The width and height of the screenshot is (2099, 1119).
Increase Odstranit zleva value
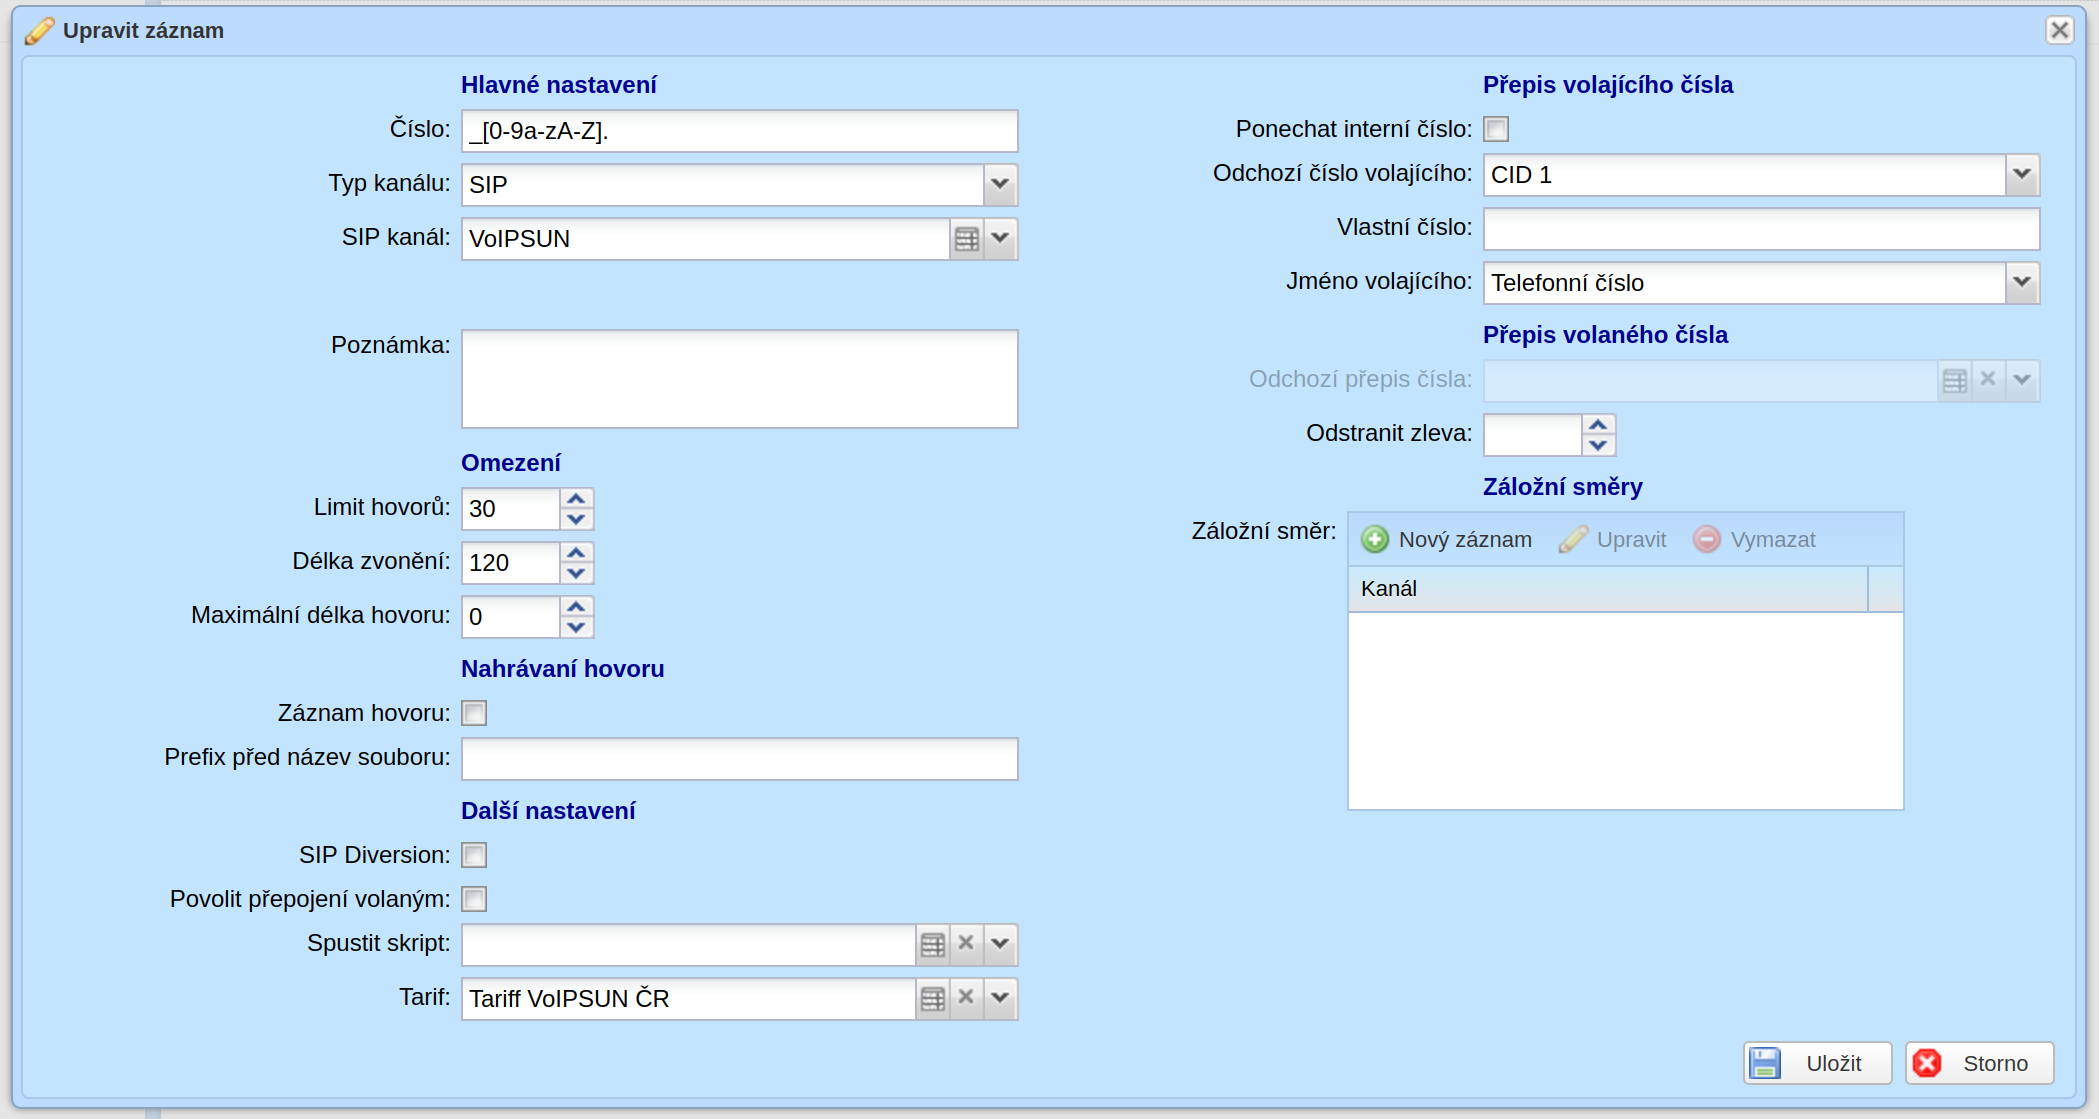click(x=1598, y=424)
